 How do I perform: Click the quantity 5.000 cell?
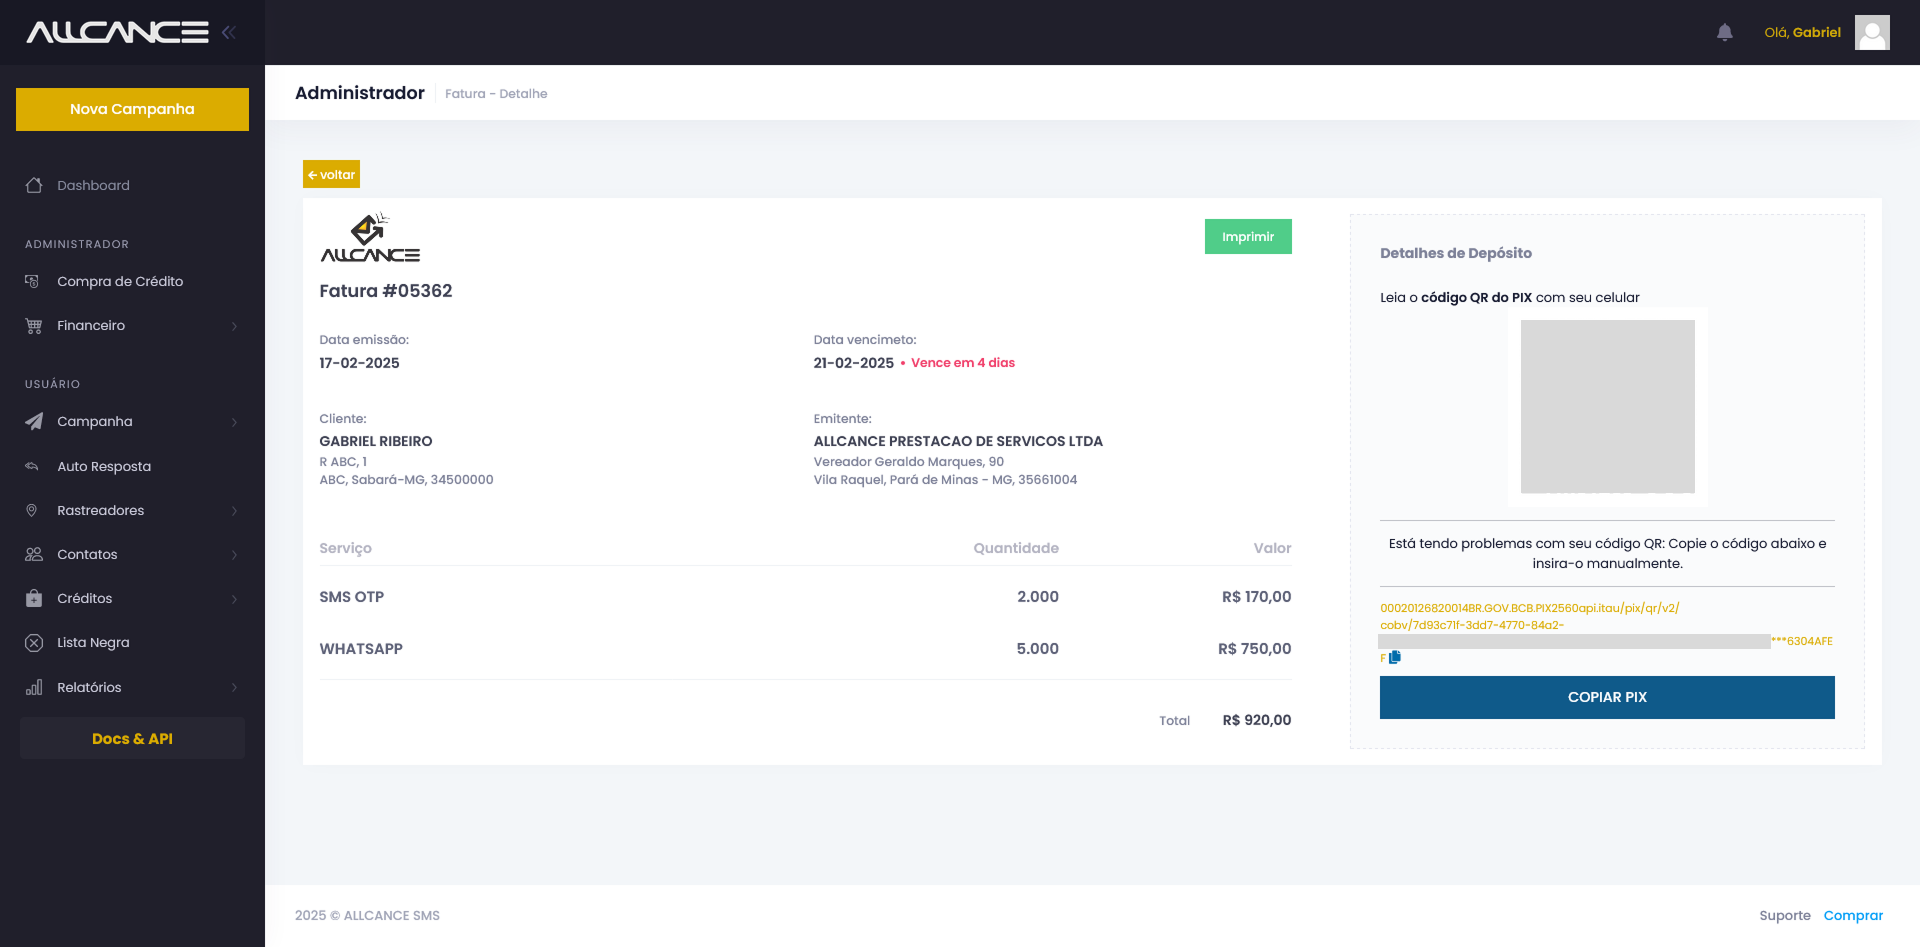coord(1038,649)
